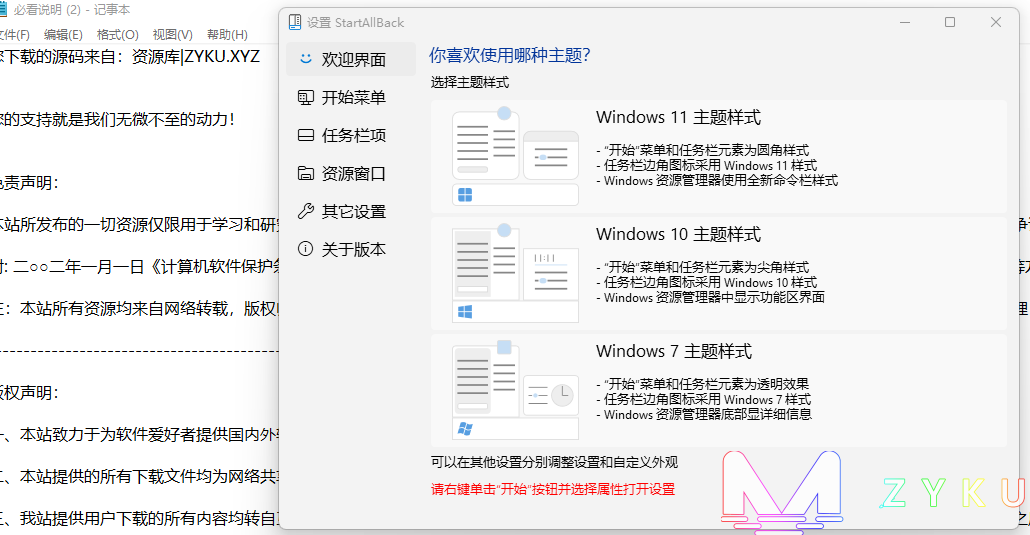Screen dimensions: 1030x535
Task: Click the red text 请右键单击"开始"按钮并选择属性打开设置
Action: [553, 490]
